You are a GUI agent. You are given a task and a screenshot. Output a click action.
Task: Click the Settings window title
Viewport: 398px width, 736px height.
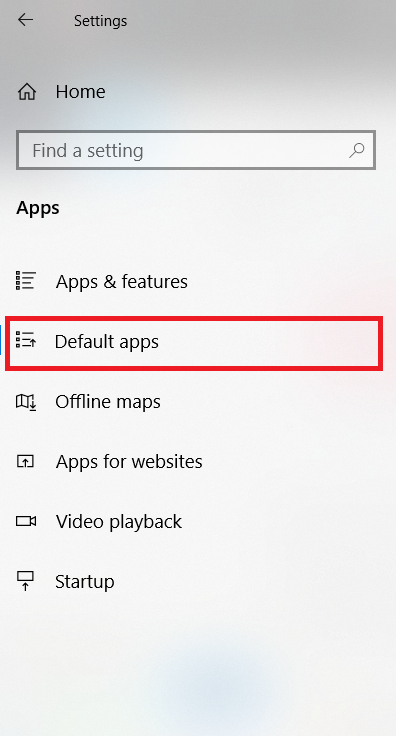coord(100,21)
